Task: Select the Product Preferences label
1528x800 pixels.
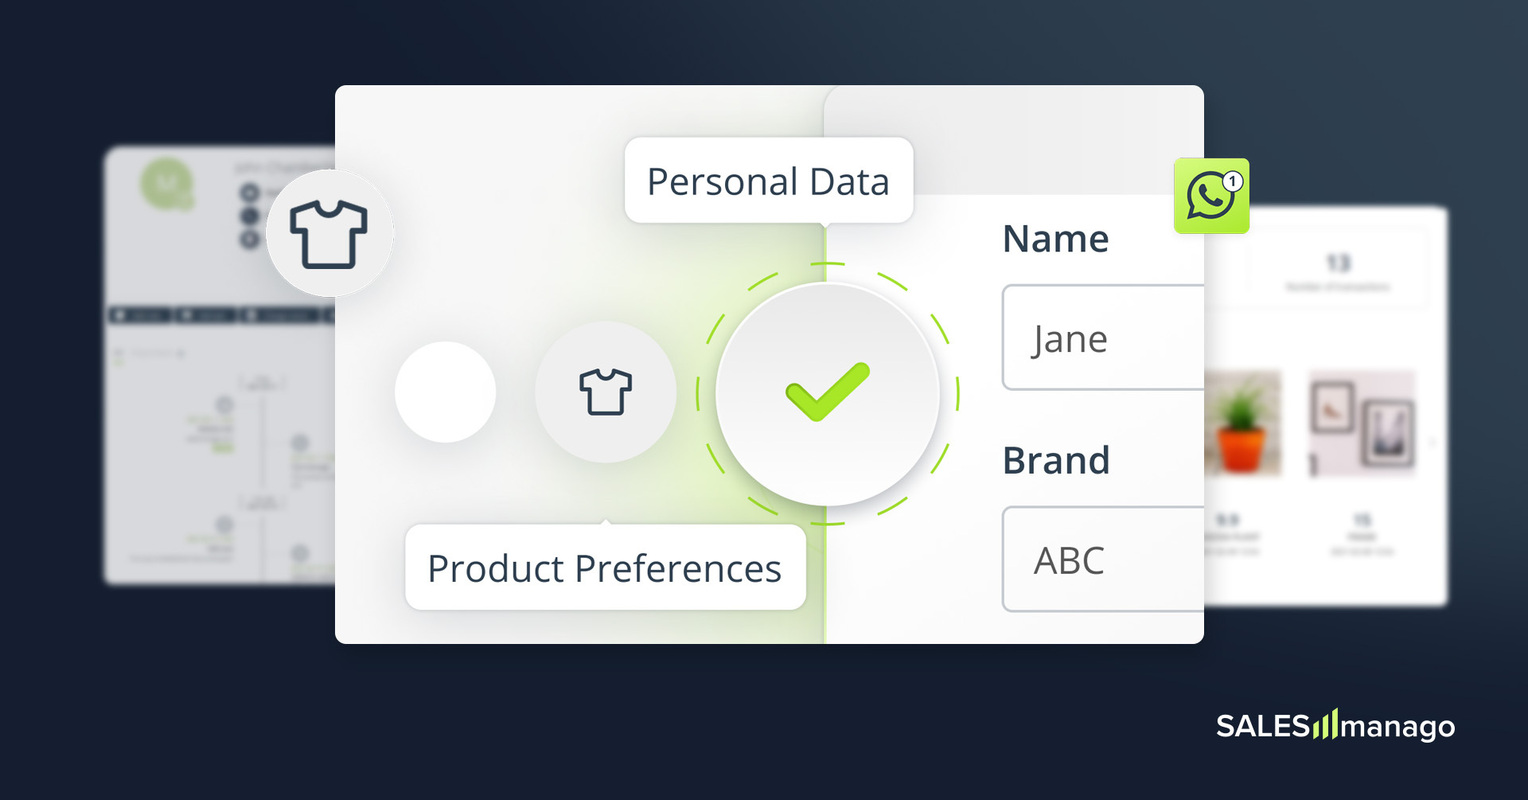Action: tap(604, 568)
